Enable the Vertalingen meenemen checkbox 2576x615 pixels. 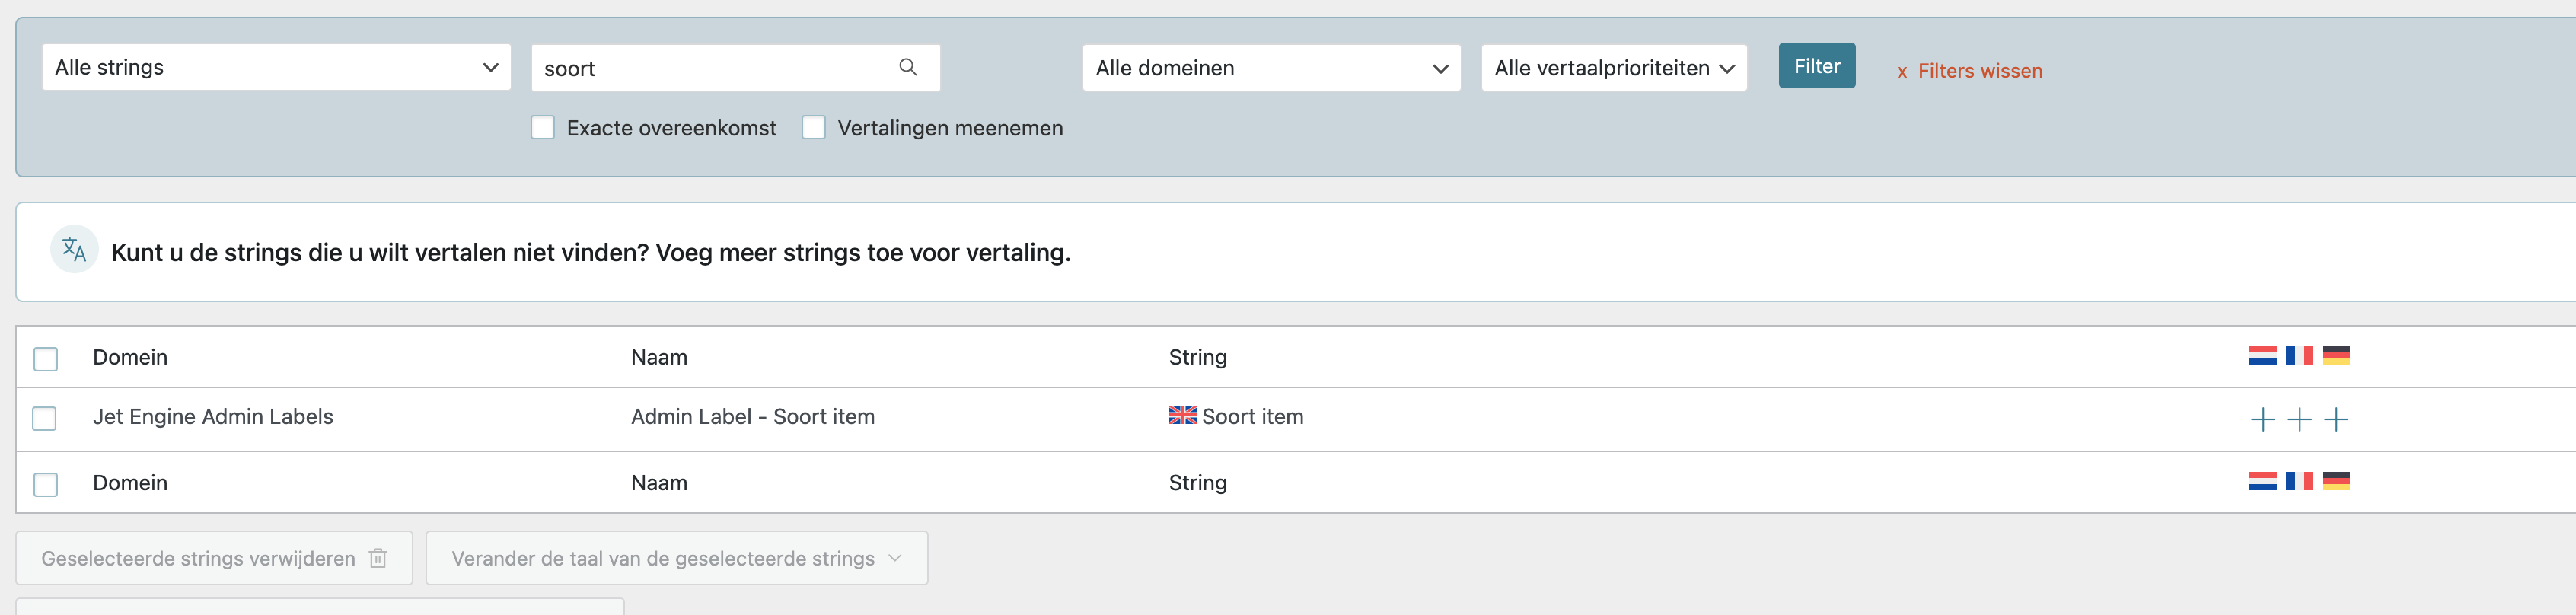tap(813, 127)
